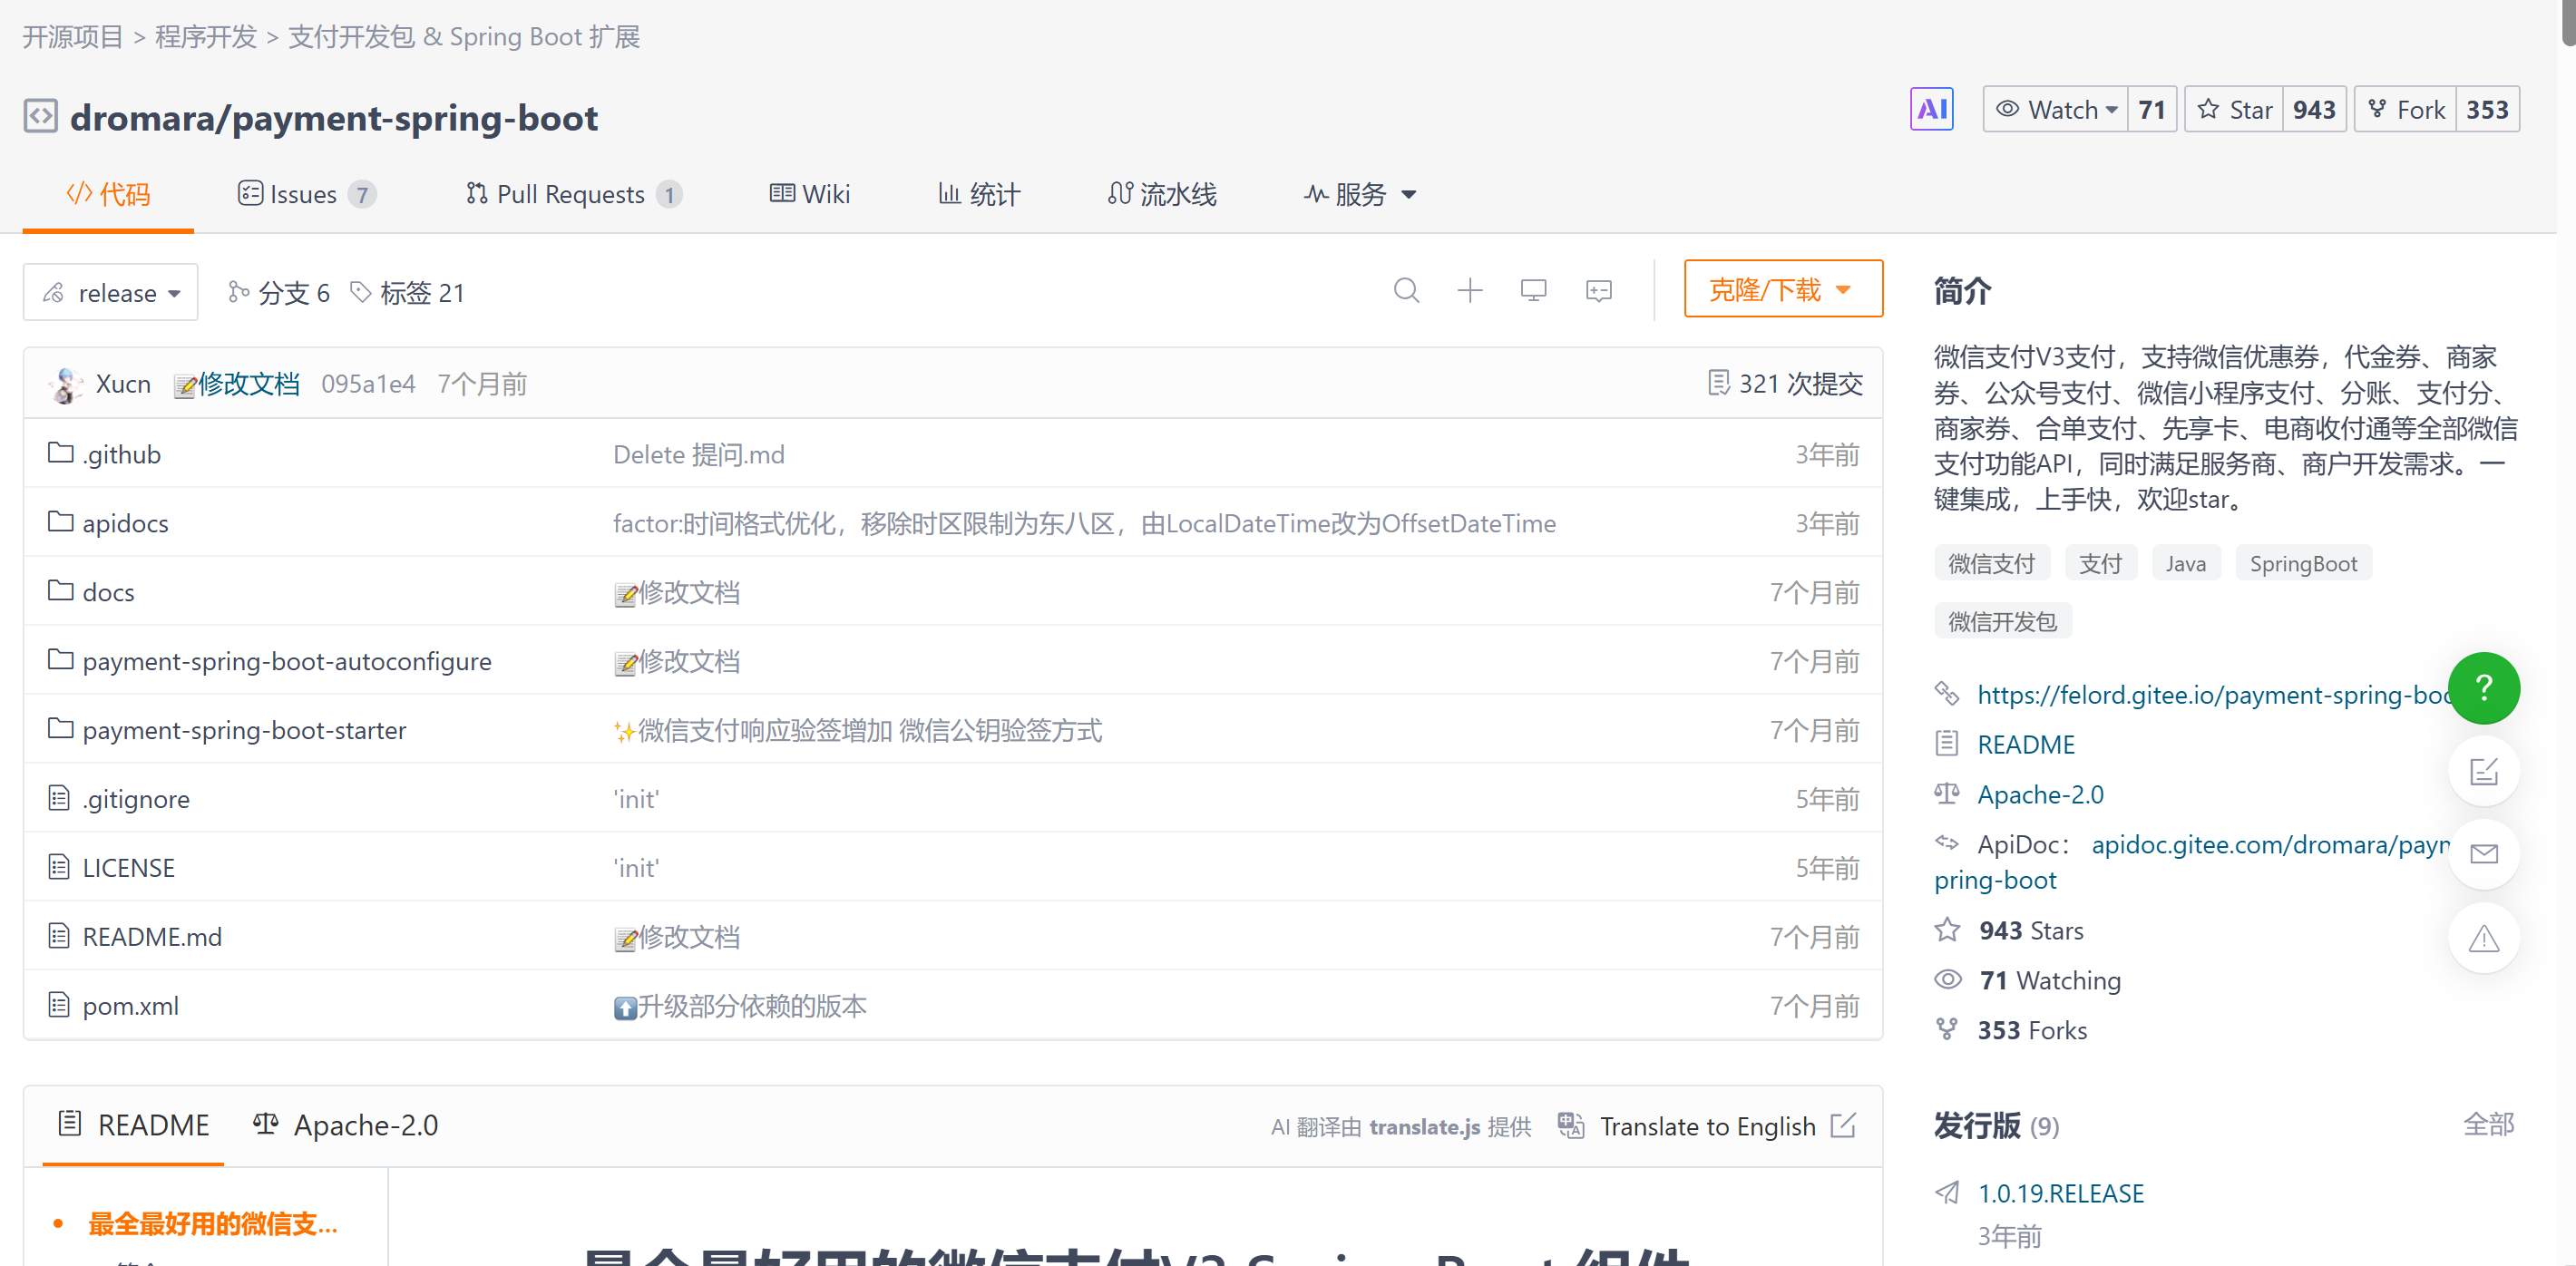Open repository file search magnifier icon
Screen dimensions: 2576x1266
(x=1406, y=291)
